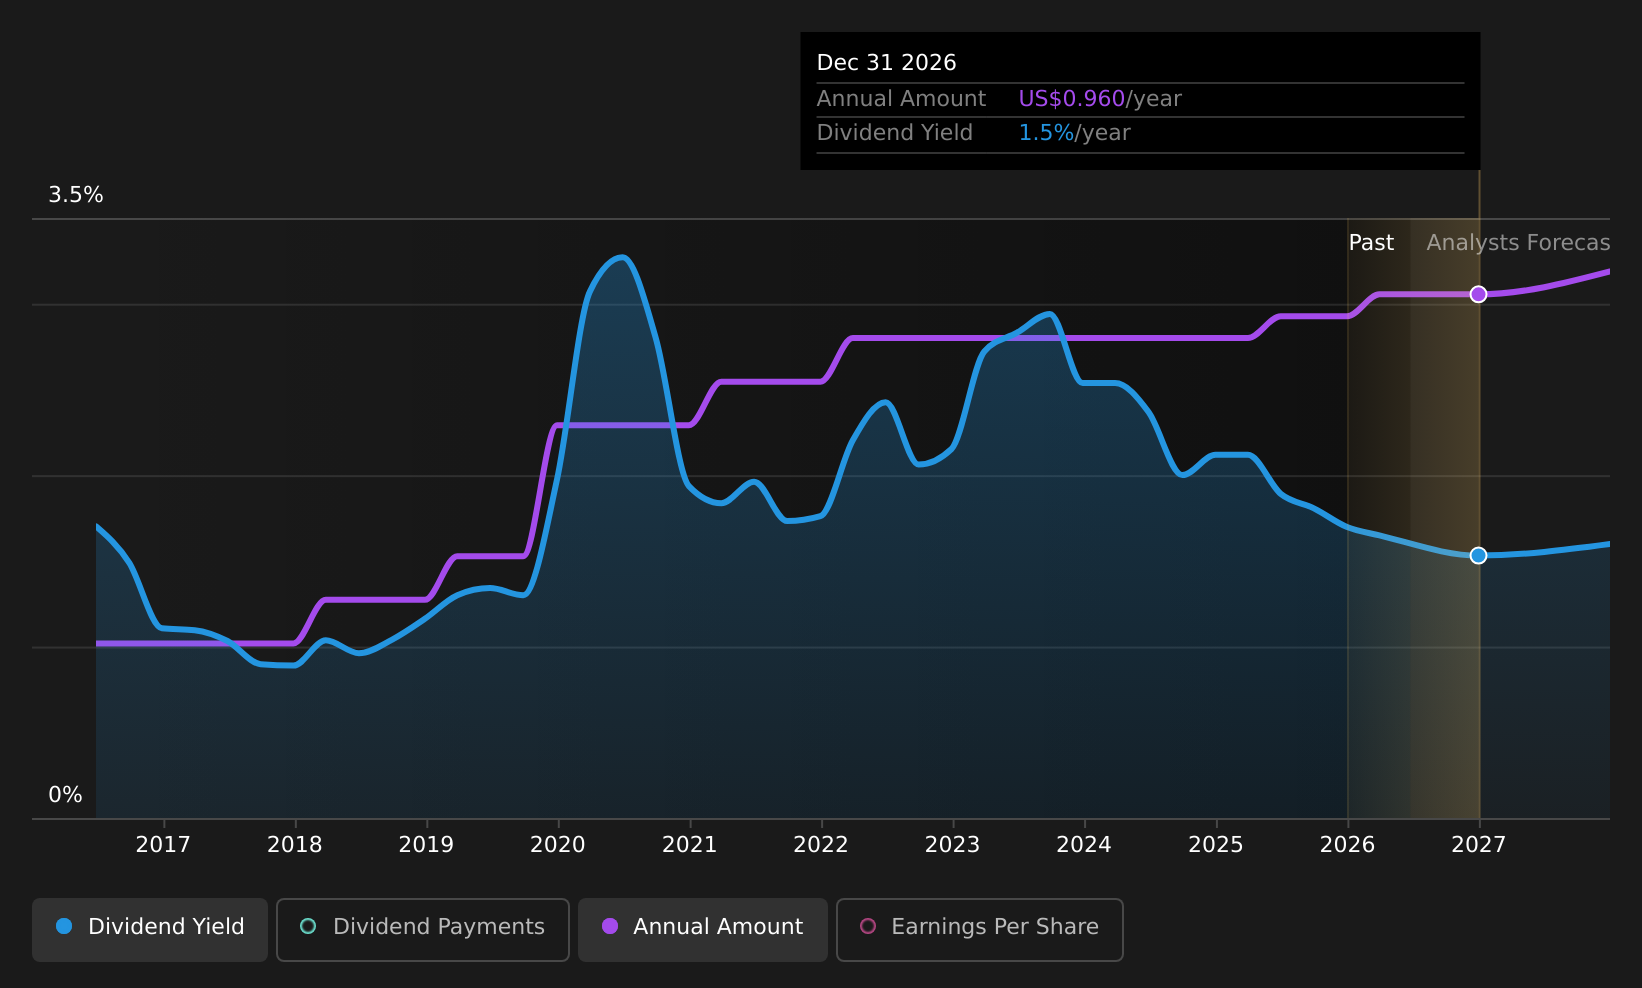Click the 2020 x-axis year label
The height and width of the screenshot is (988, 1642).
click(558, 845)
